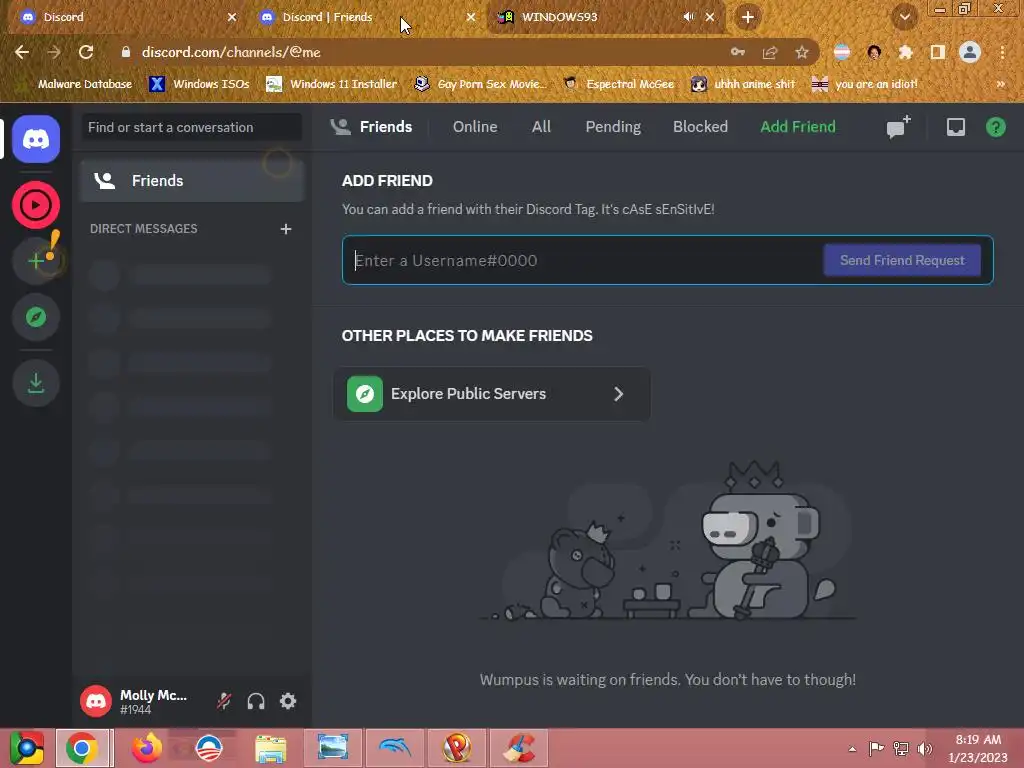
Task: Click Download Apps arrow icon in sidebar
Action: point(36,383)
